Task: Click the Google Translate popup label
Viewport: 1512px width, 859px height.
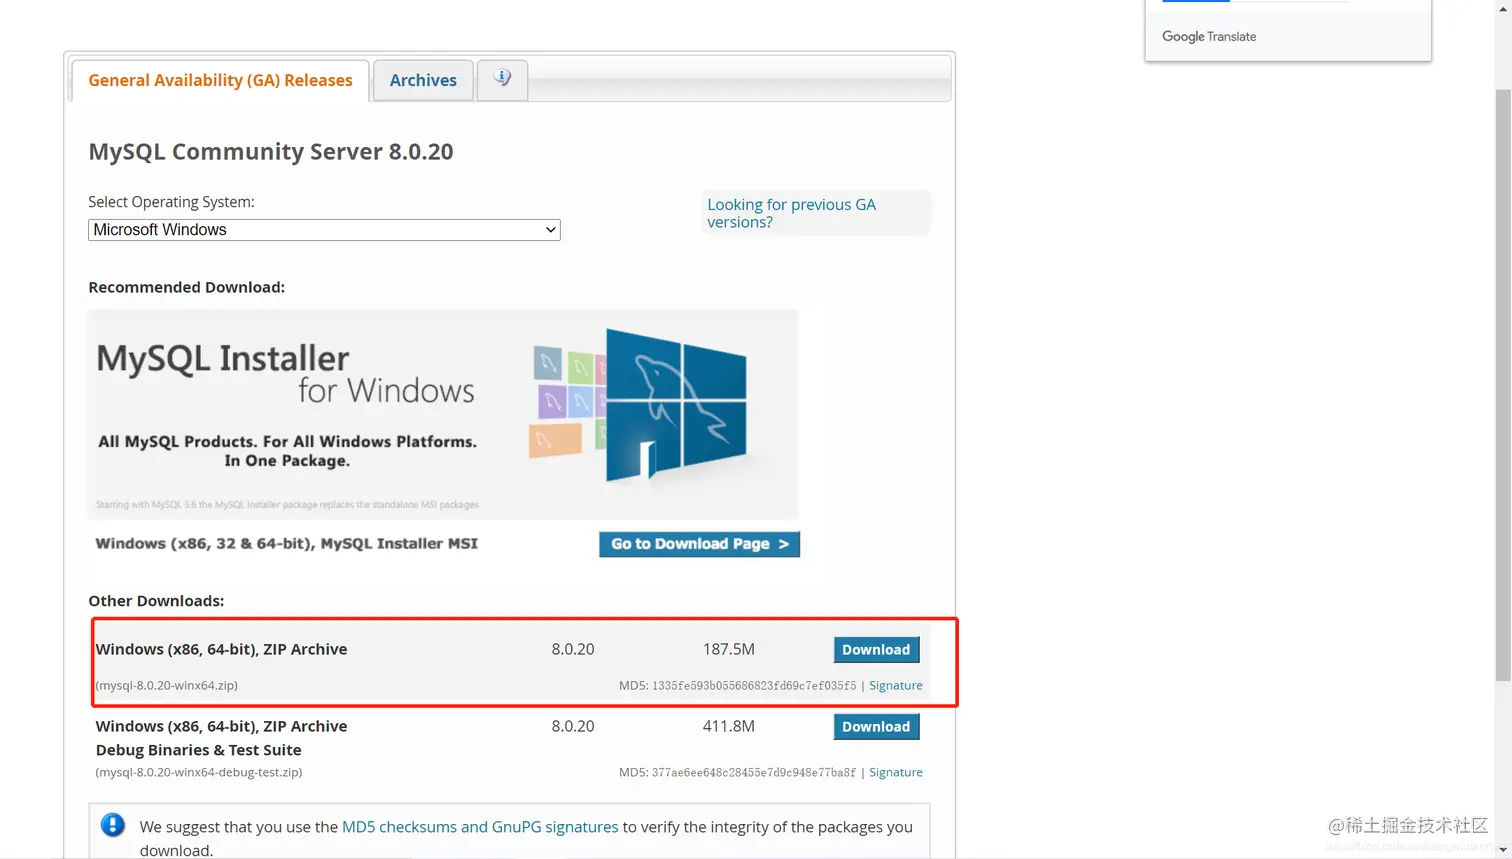Action: (x=1209, y=36)
